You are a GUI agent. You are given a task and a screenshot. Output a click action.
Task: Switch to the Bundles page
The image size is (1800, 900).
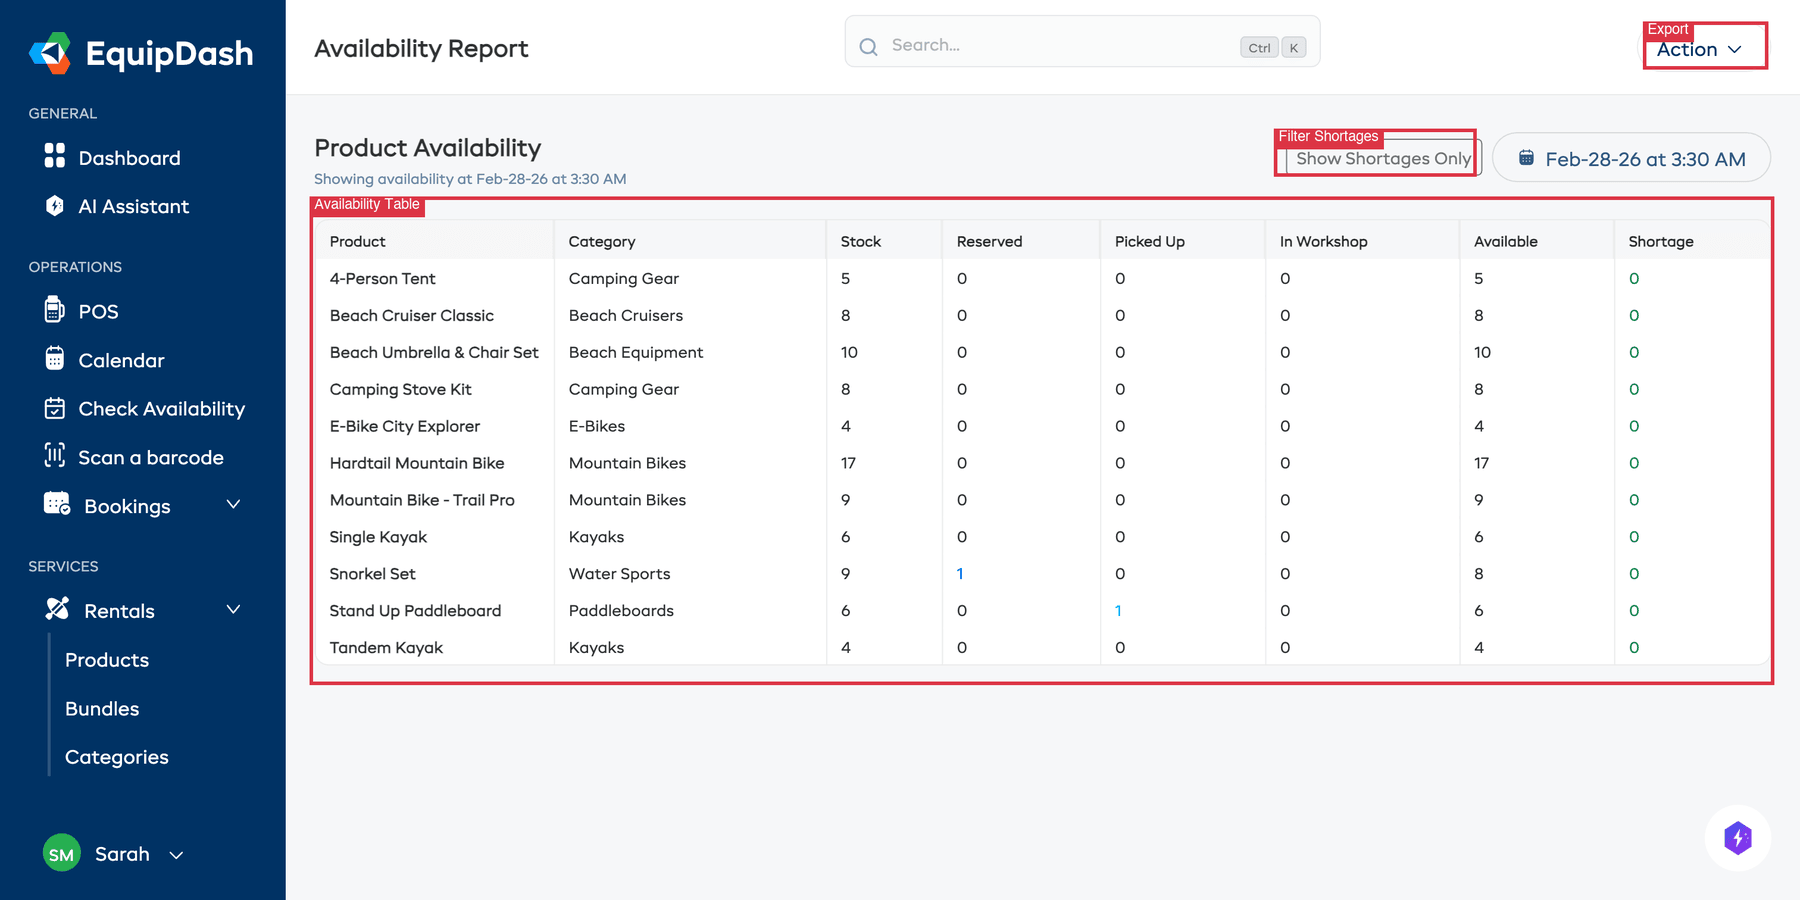(x=101, y=708)
